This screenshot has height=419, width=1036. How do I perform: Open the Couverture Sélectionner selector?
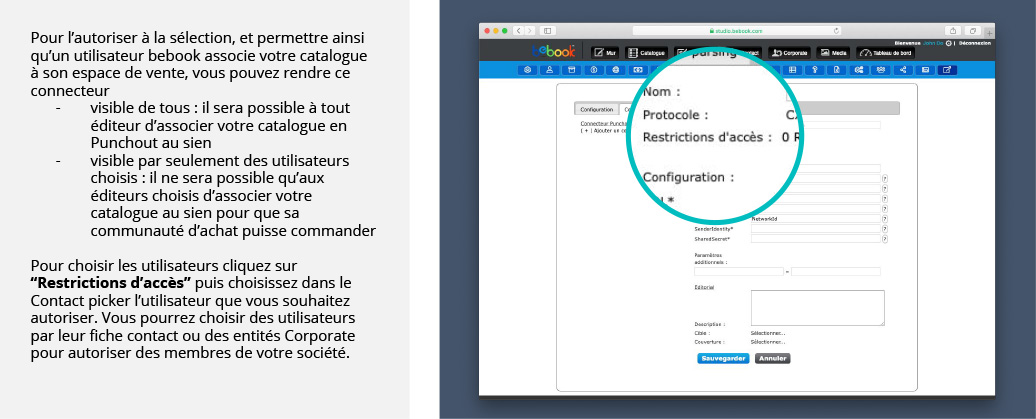coord(768,342)
